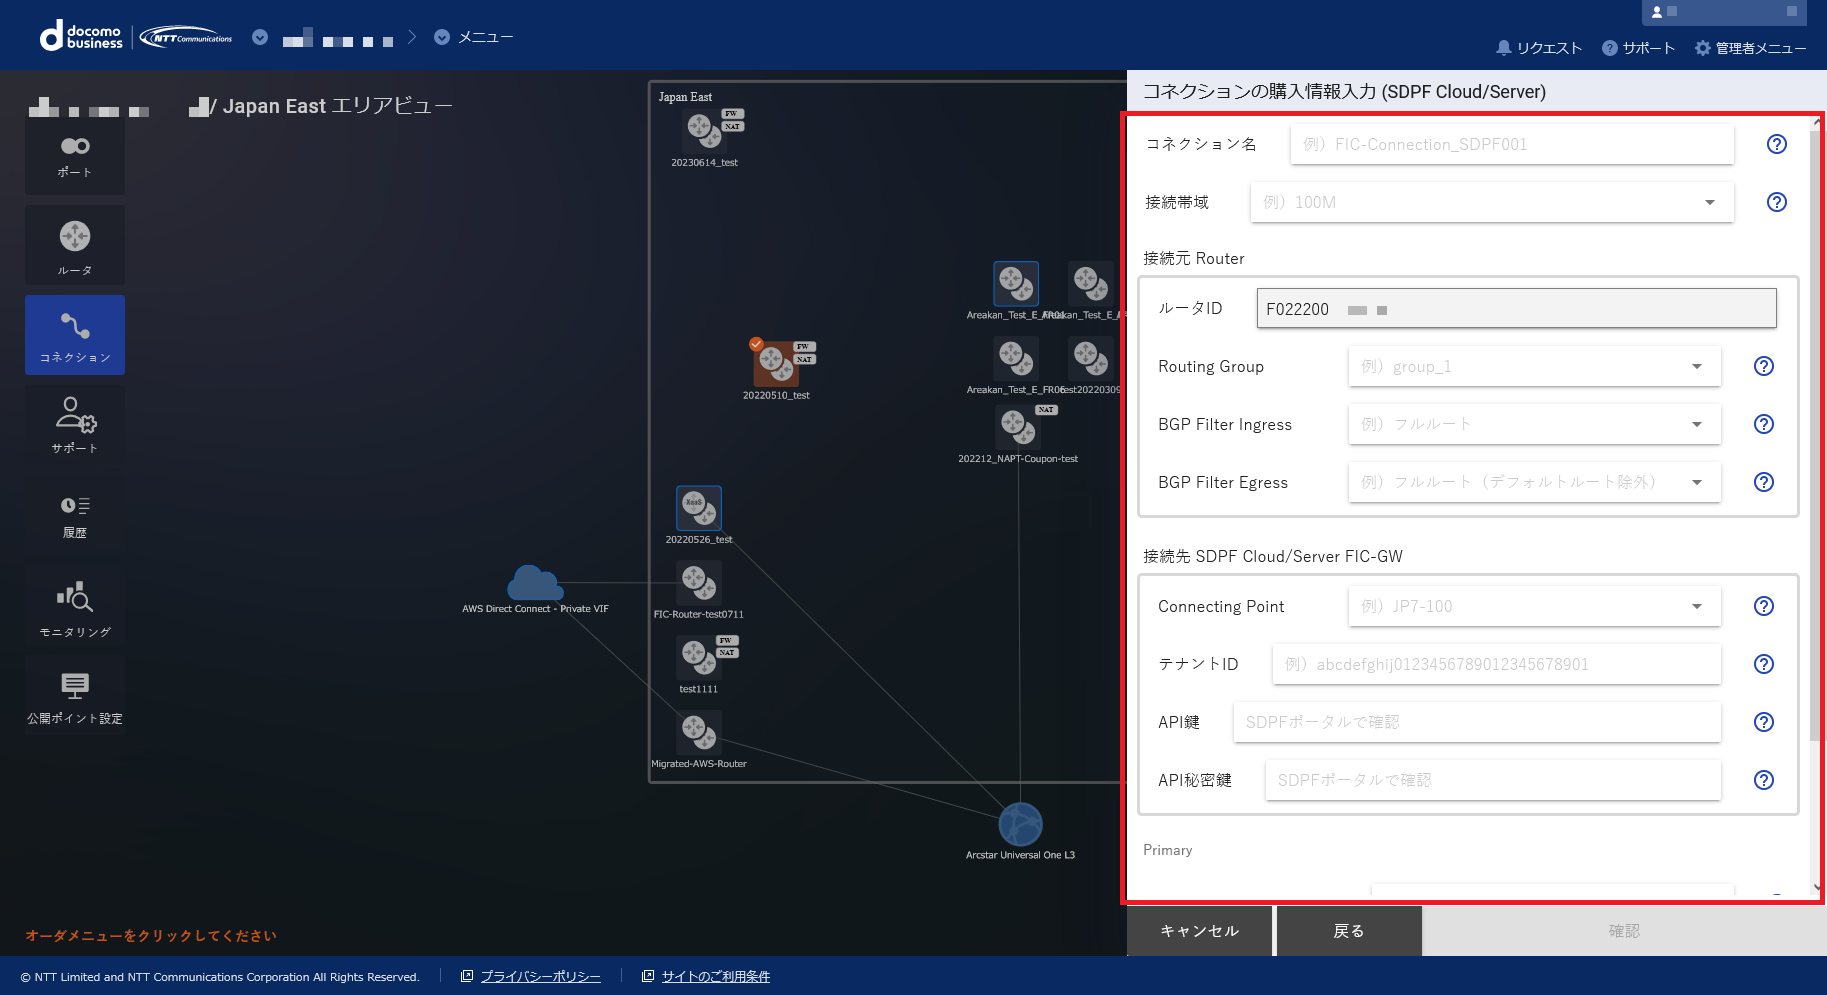Screen dimensions: 1827x995
Task: Click the Migrated-AWS-Router icon
Action: 699,732
